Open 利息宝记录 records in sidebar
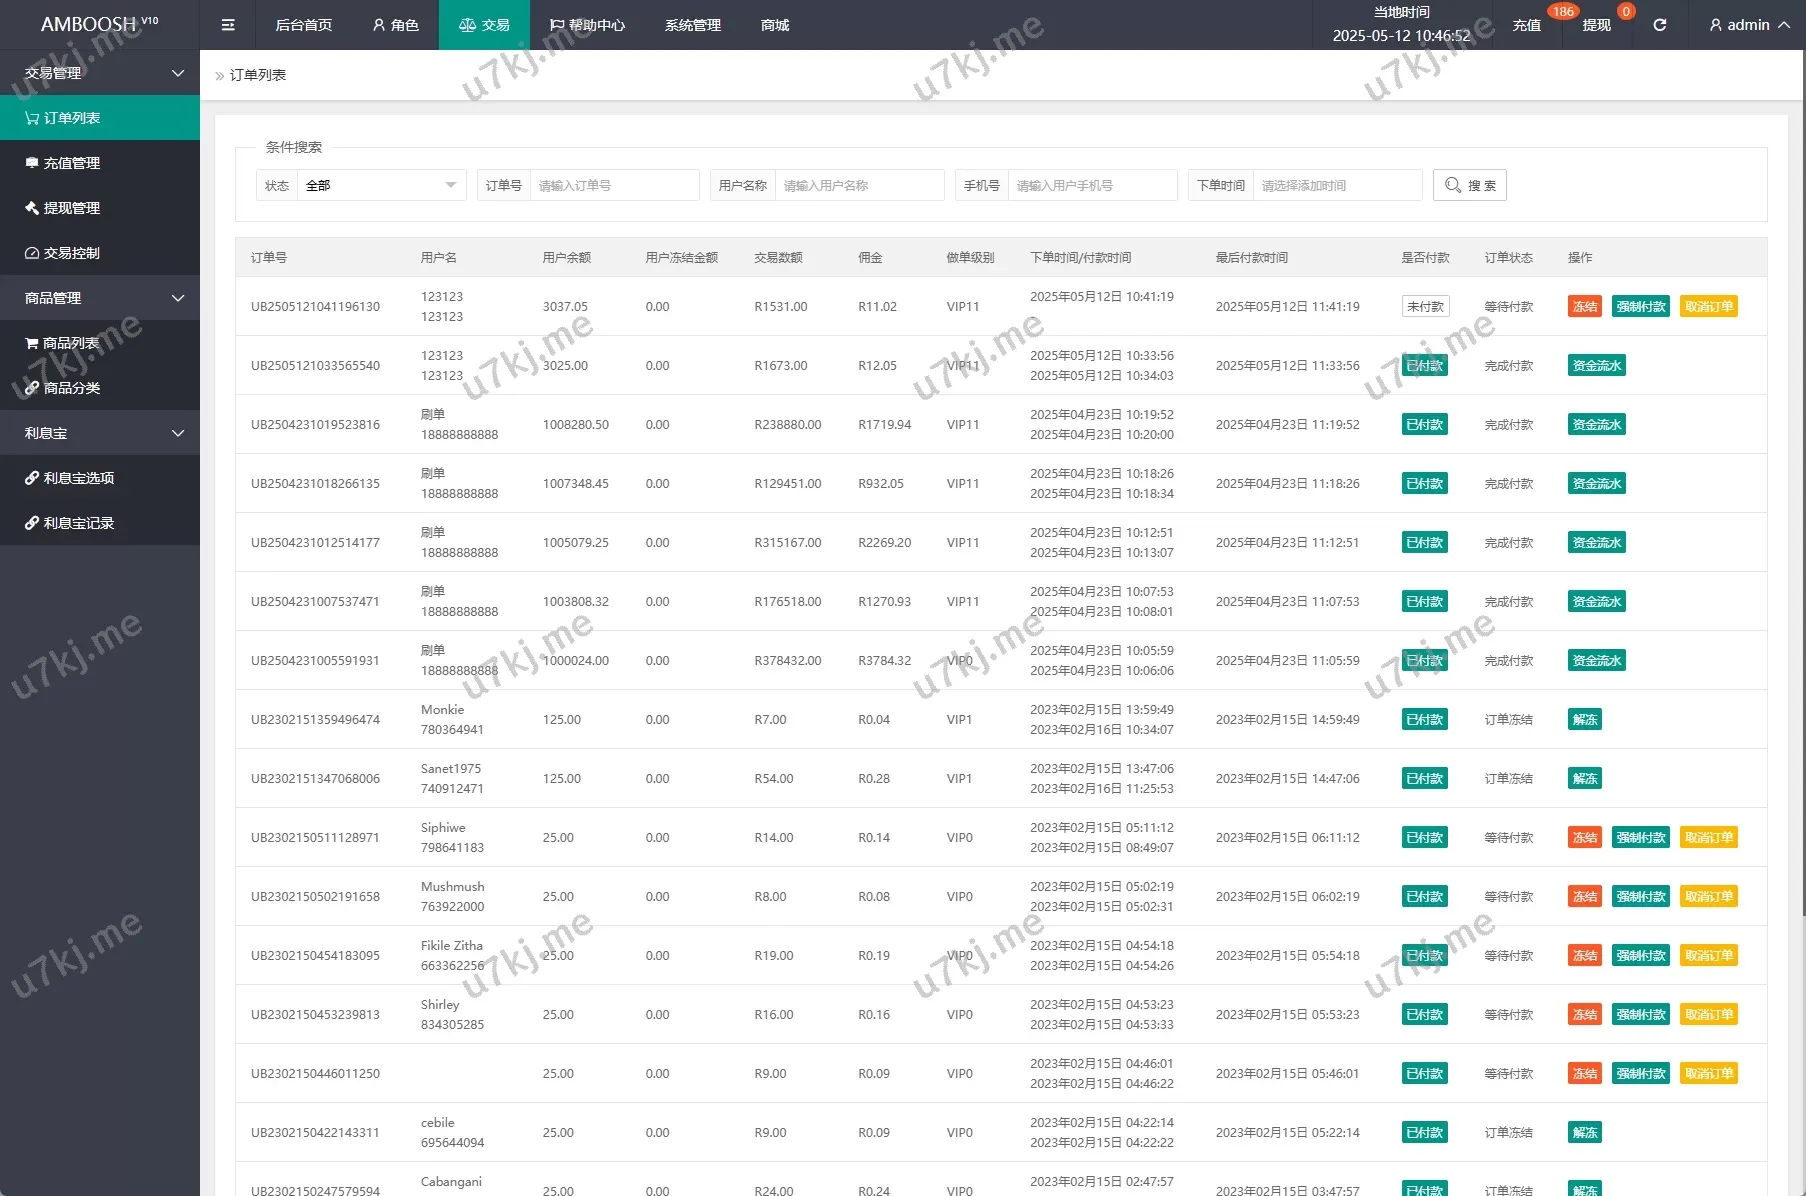Image resolution: width=1806 pixels, height=1196 pixels. [x=78, y=523]
